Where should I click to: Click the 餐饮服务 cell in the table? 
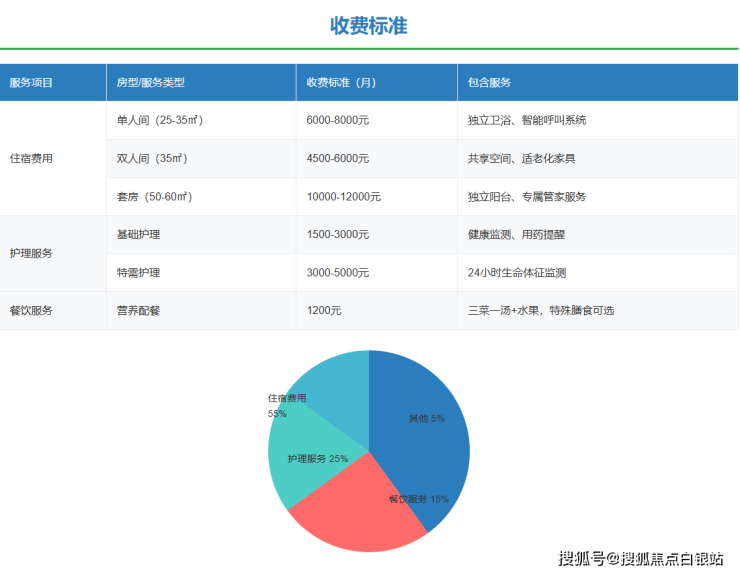(31, 311)
